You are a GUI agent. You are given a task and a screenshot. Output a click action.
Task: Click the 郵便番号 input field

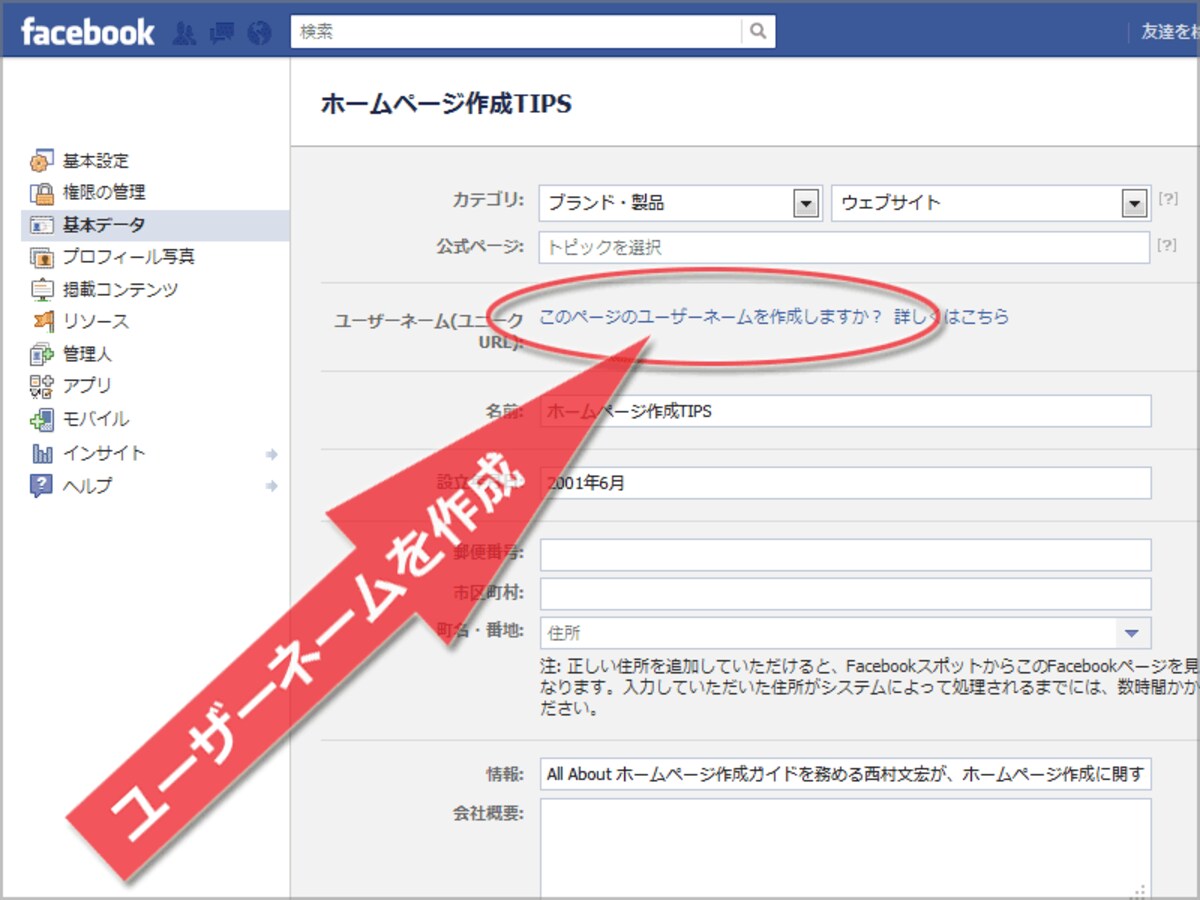point(845,555)
